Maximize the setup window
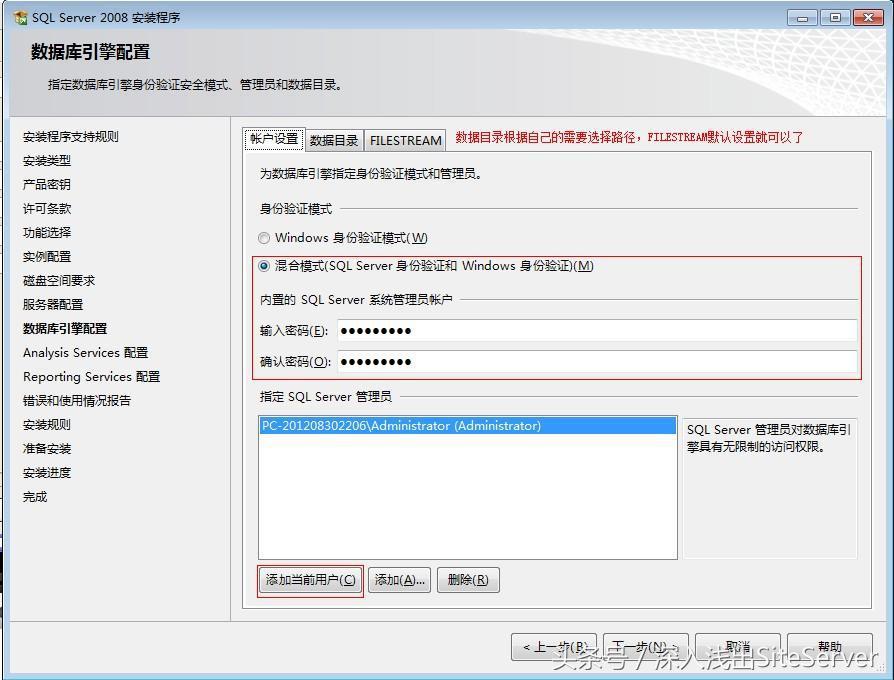Screen dimensions: 894x680 835,18
